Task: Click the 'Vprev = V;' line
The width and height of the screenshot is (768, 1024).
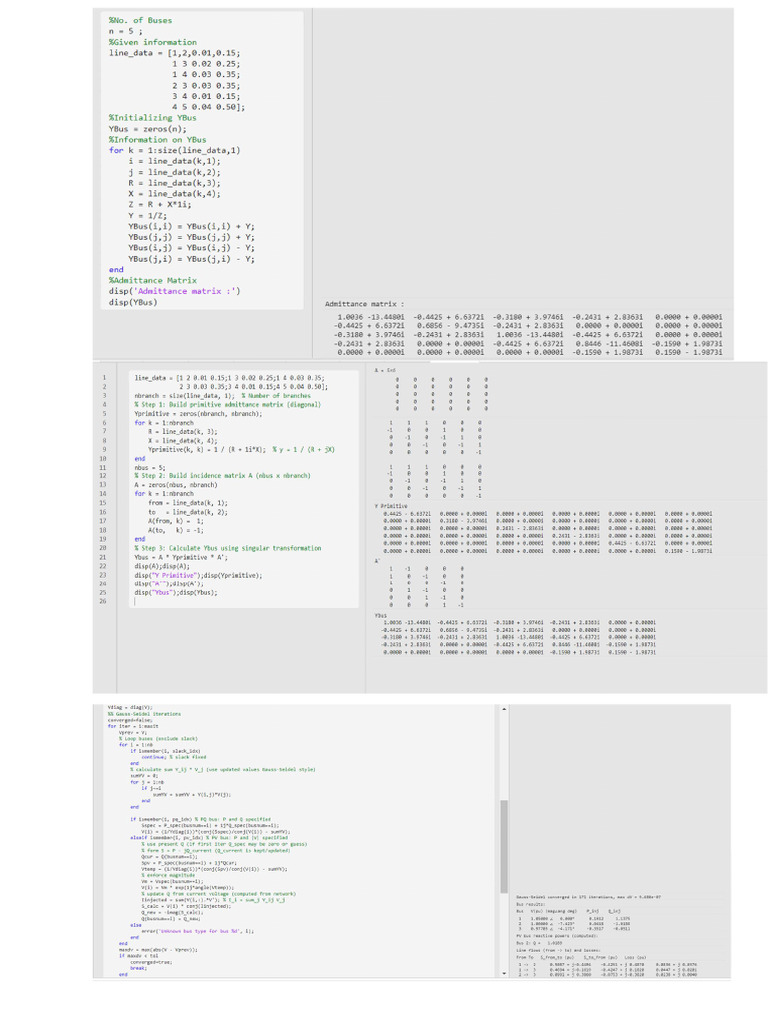Action: (132, 732)
